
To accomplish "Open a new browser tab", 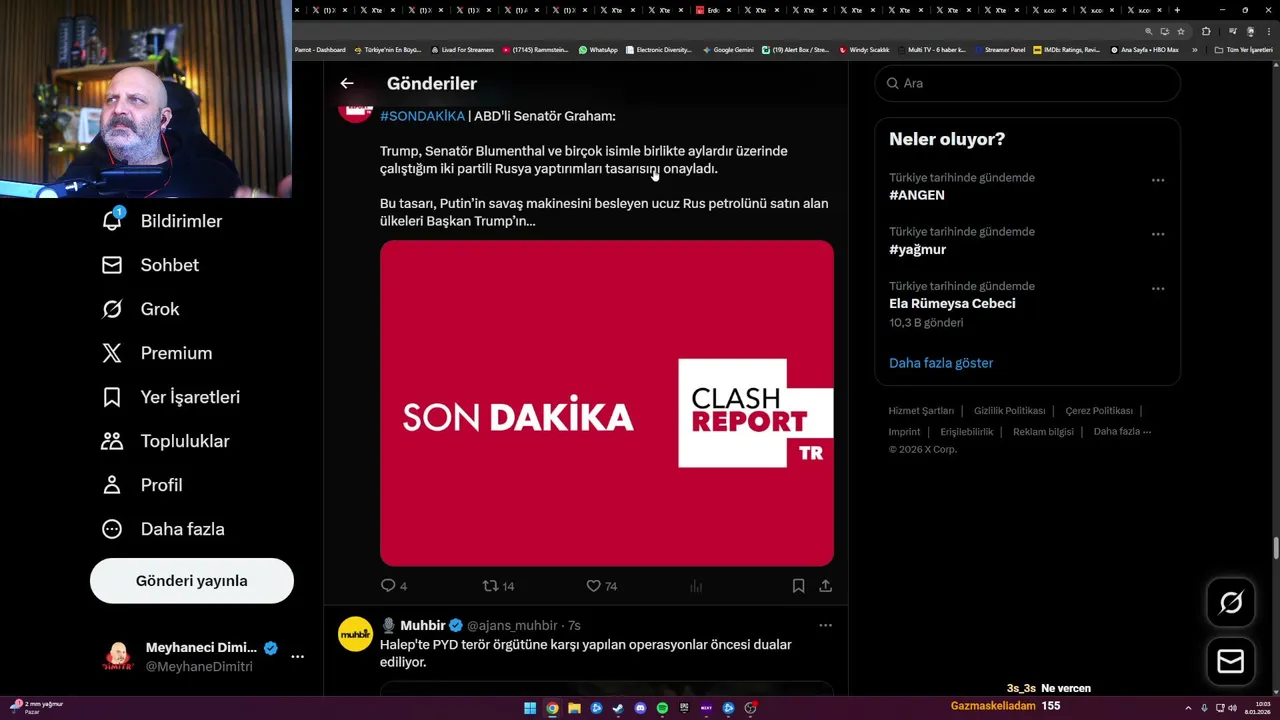I will pos(1177,10).
